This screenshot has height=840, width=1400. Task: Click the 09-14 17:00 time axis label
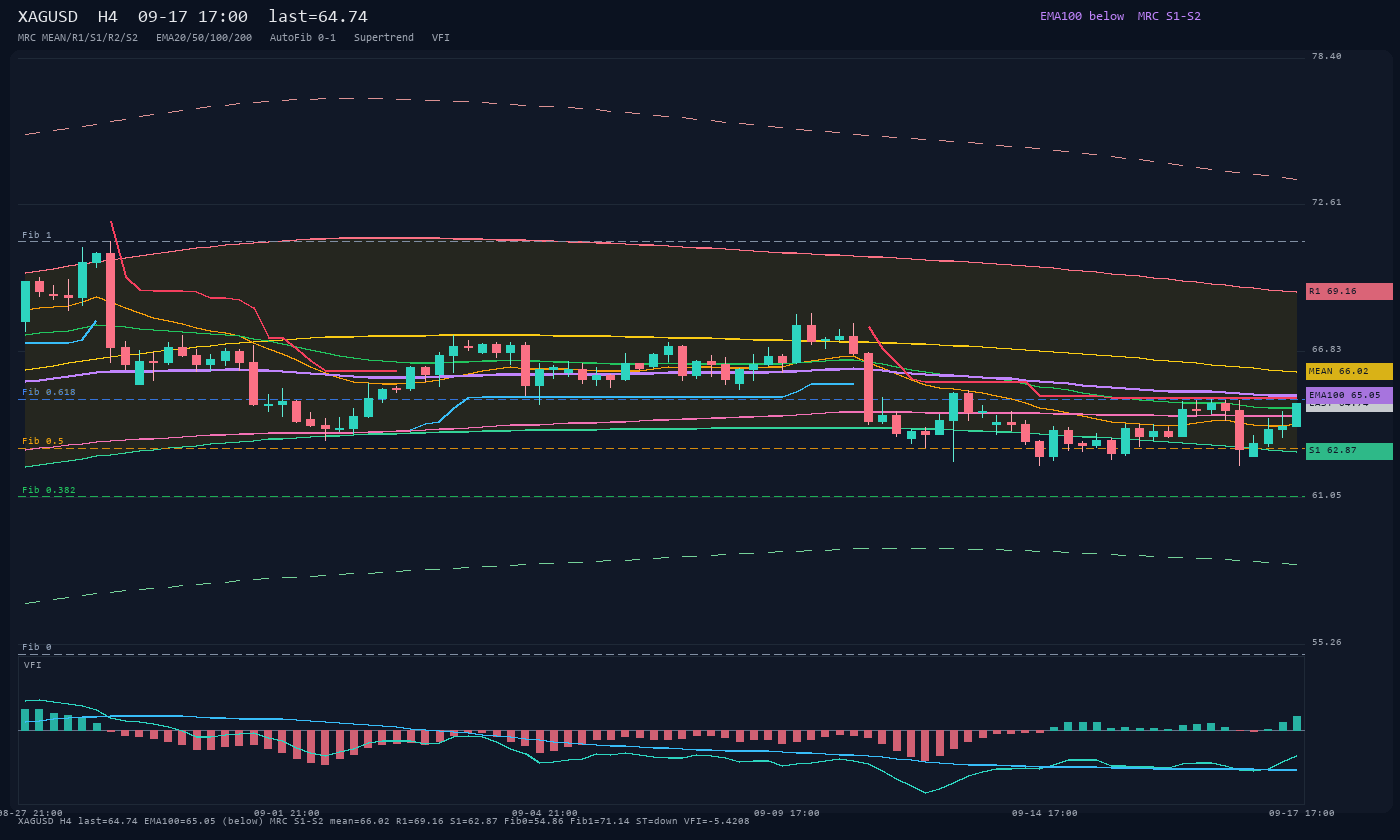point(1045,813)
